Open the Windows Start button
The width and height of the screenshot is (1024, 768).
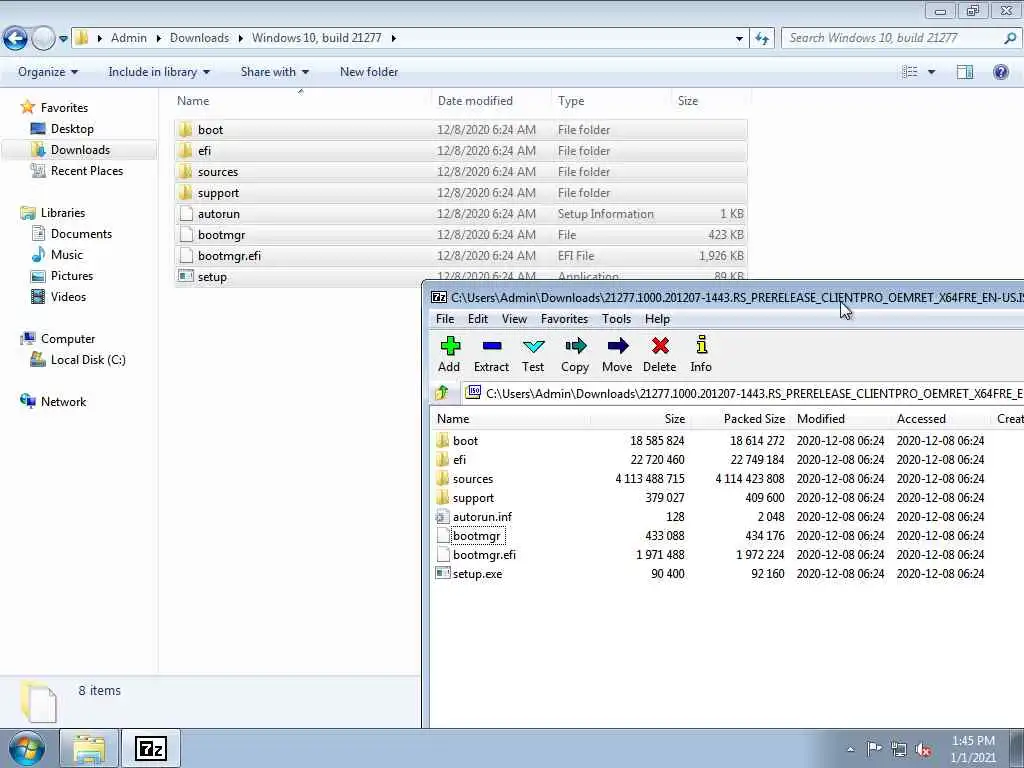(27, 748)
